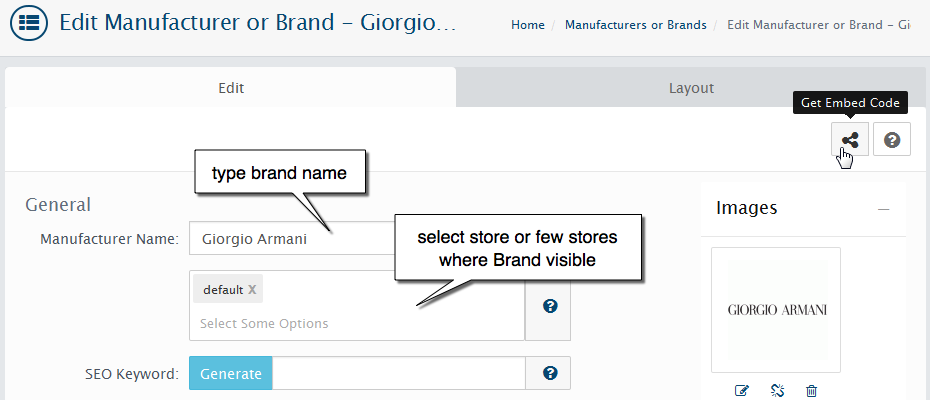The width and height of the screenshot is (930, 400).
Task: Open the main menu list icon
Action: pos(28,23)
